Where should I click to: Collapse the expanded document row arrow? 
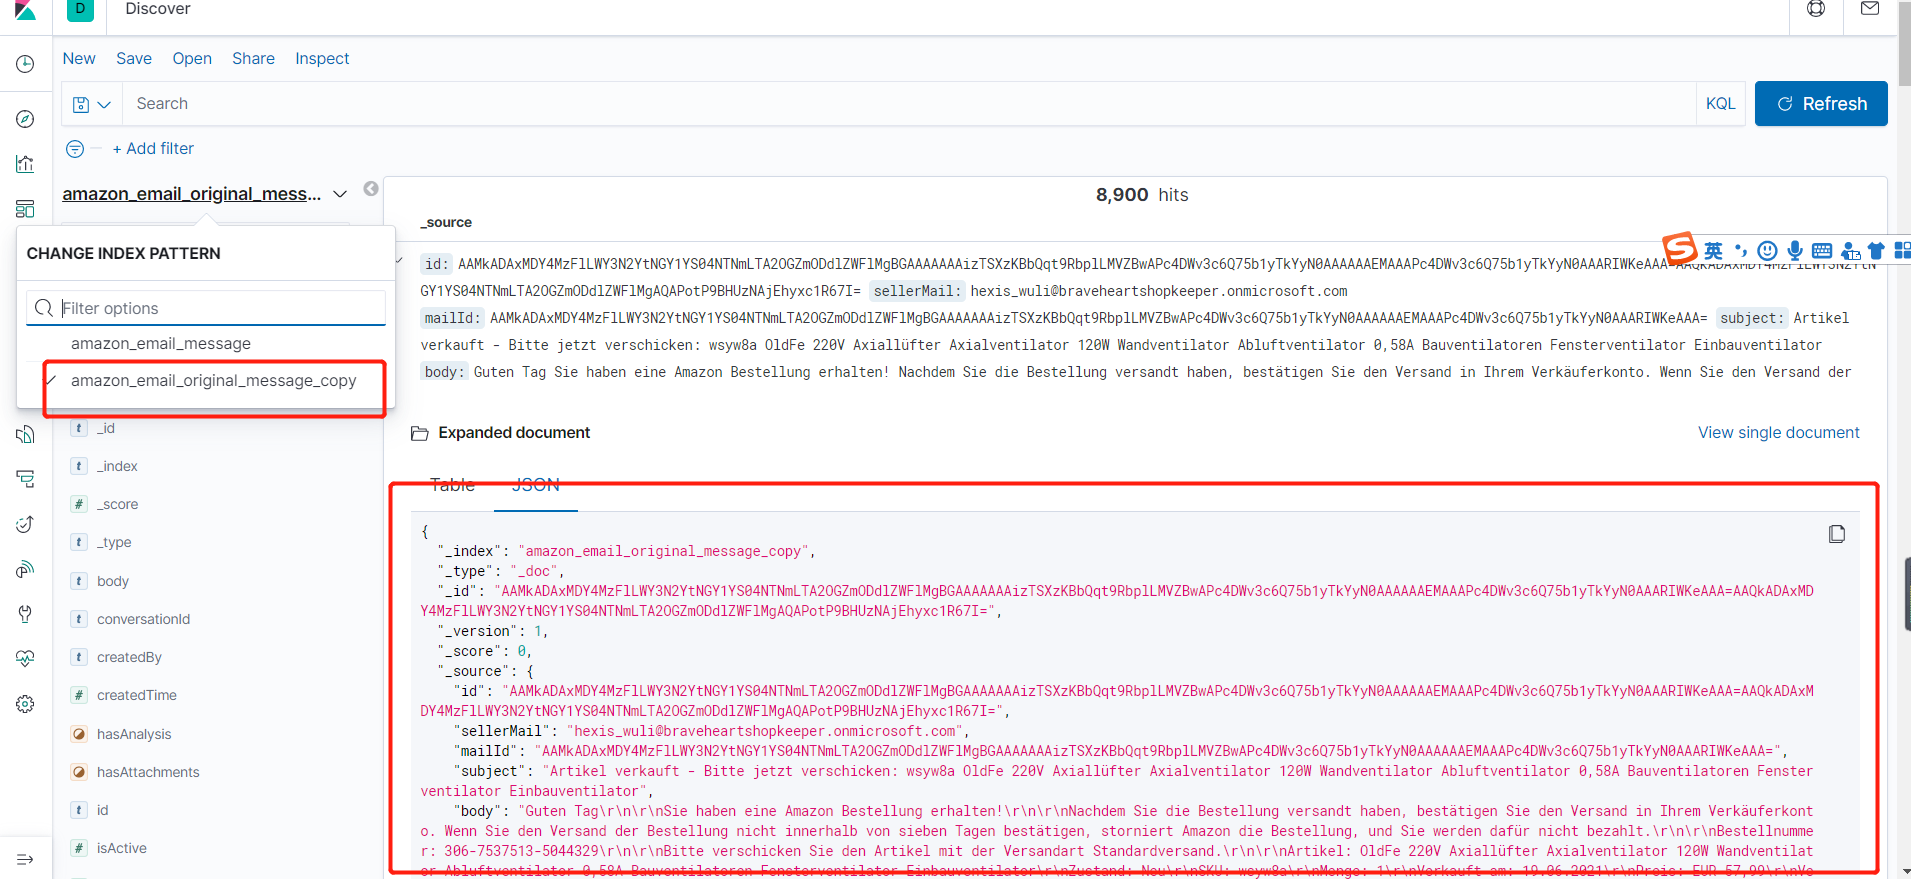point(400,262)
